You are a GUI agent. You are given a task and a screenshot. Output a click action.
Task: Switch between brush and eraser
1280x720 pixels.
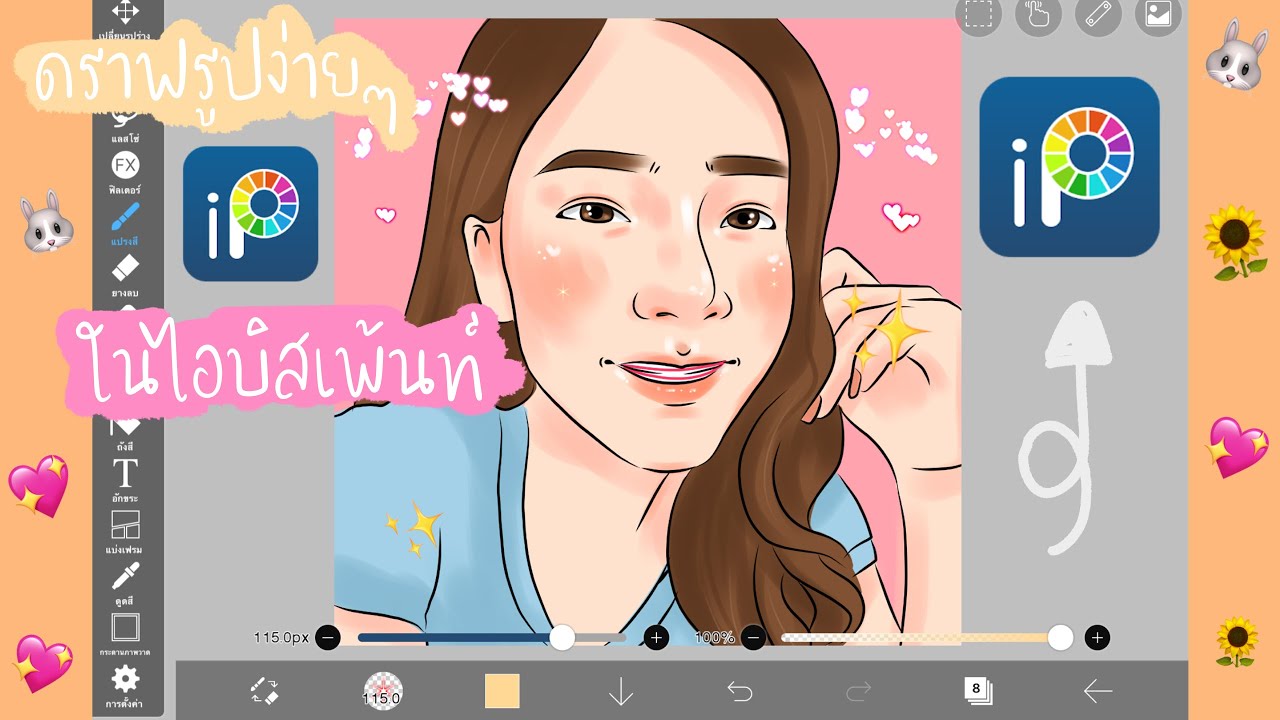tap(264, 691)
